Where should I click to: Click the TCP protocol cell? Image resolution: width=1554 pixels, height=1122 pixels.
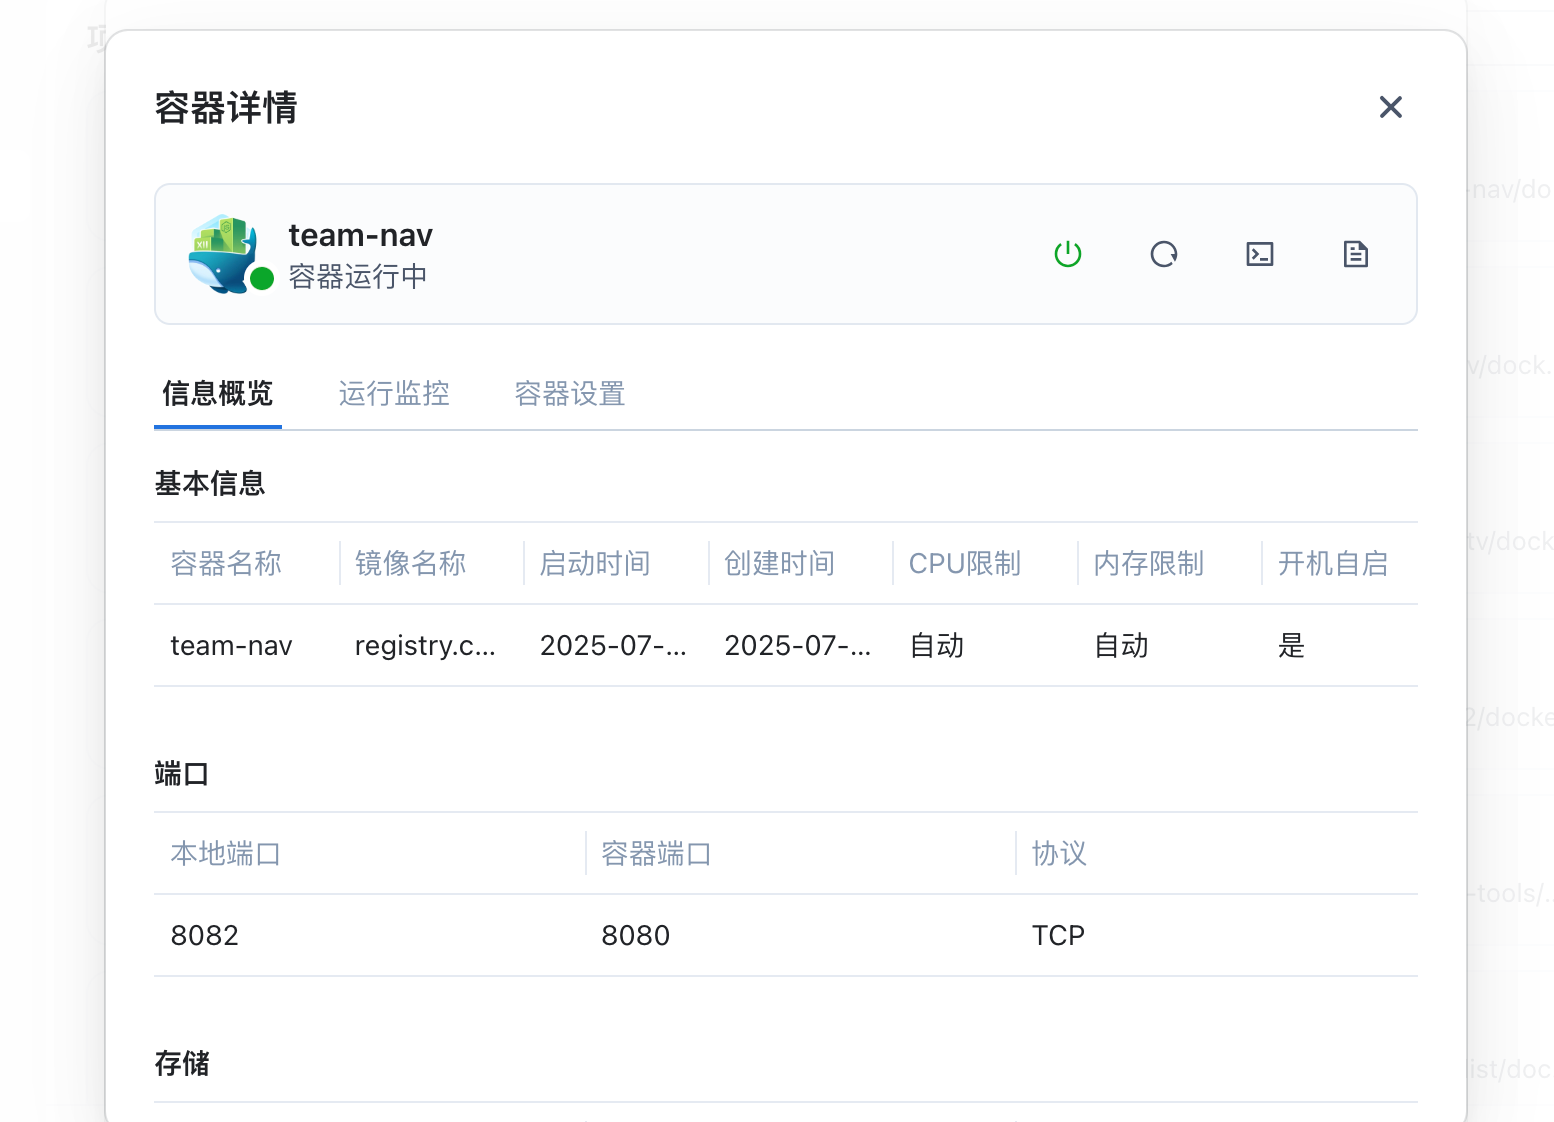click(x=1058, y=936)
